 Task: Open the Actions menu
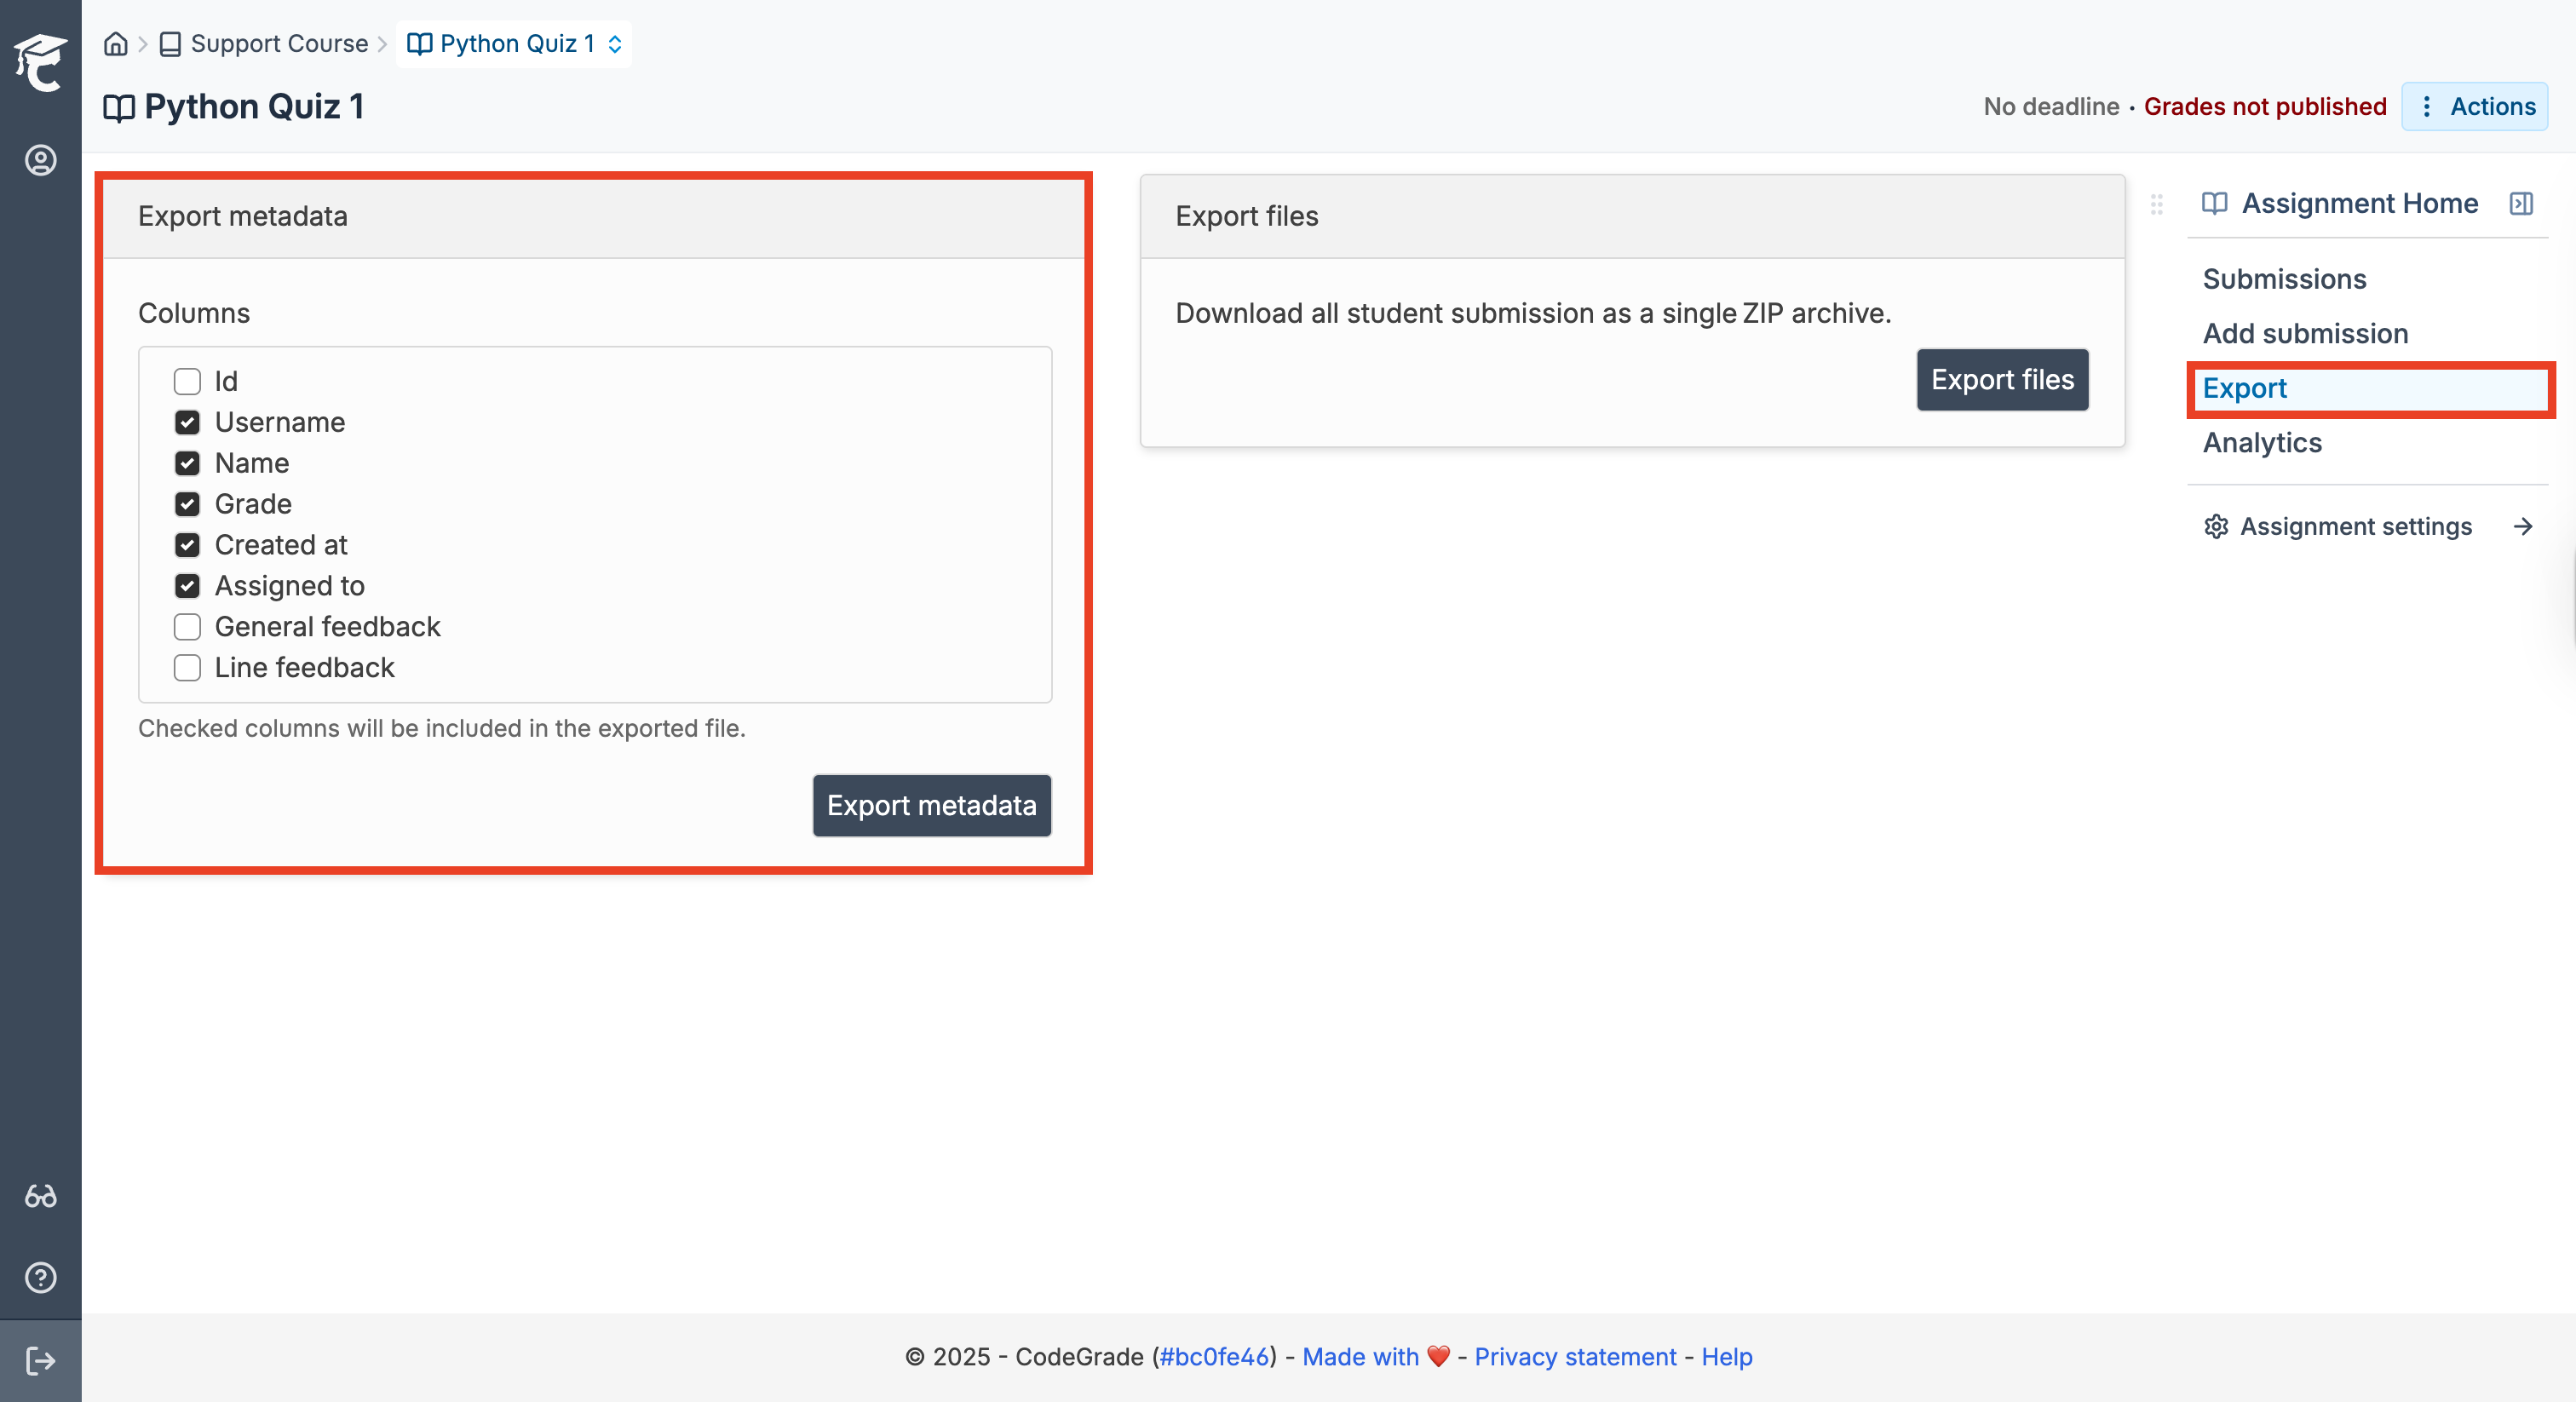tap(2474, 106)
